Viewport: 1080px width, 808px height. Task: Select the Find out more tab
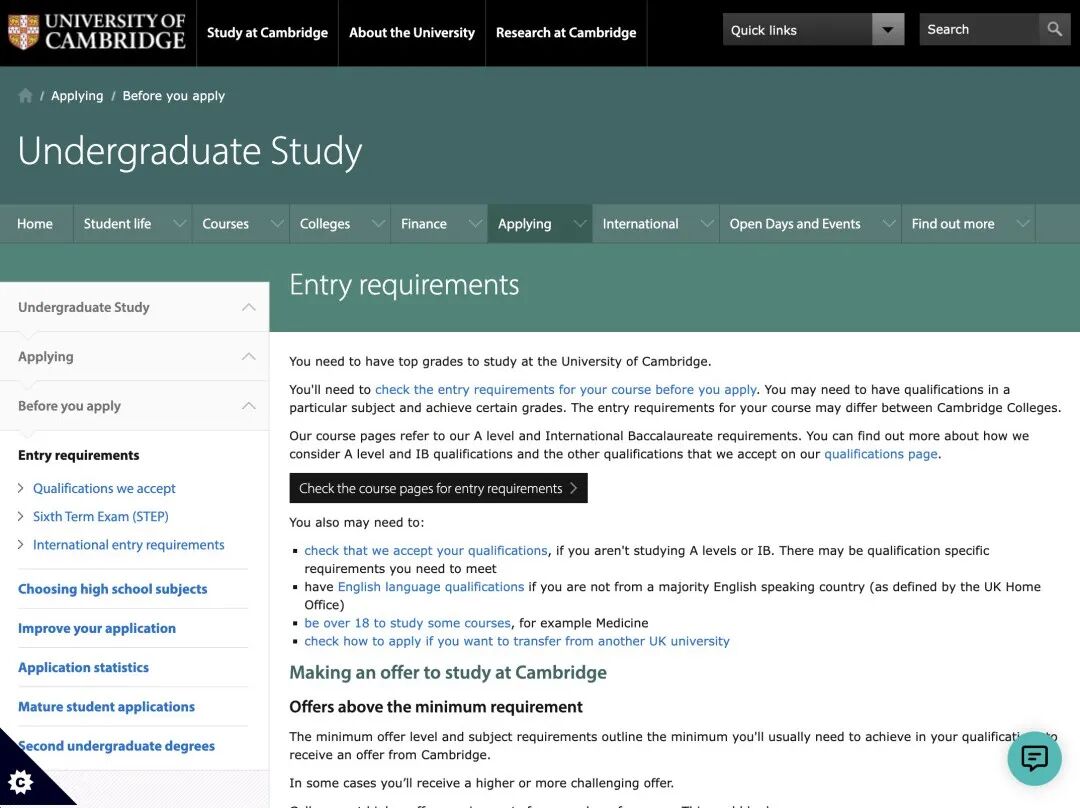953,223
